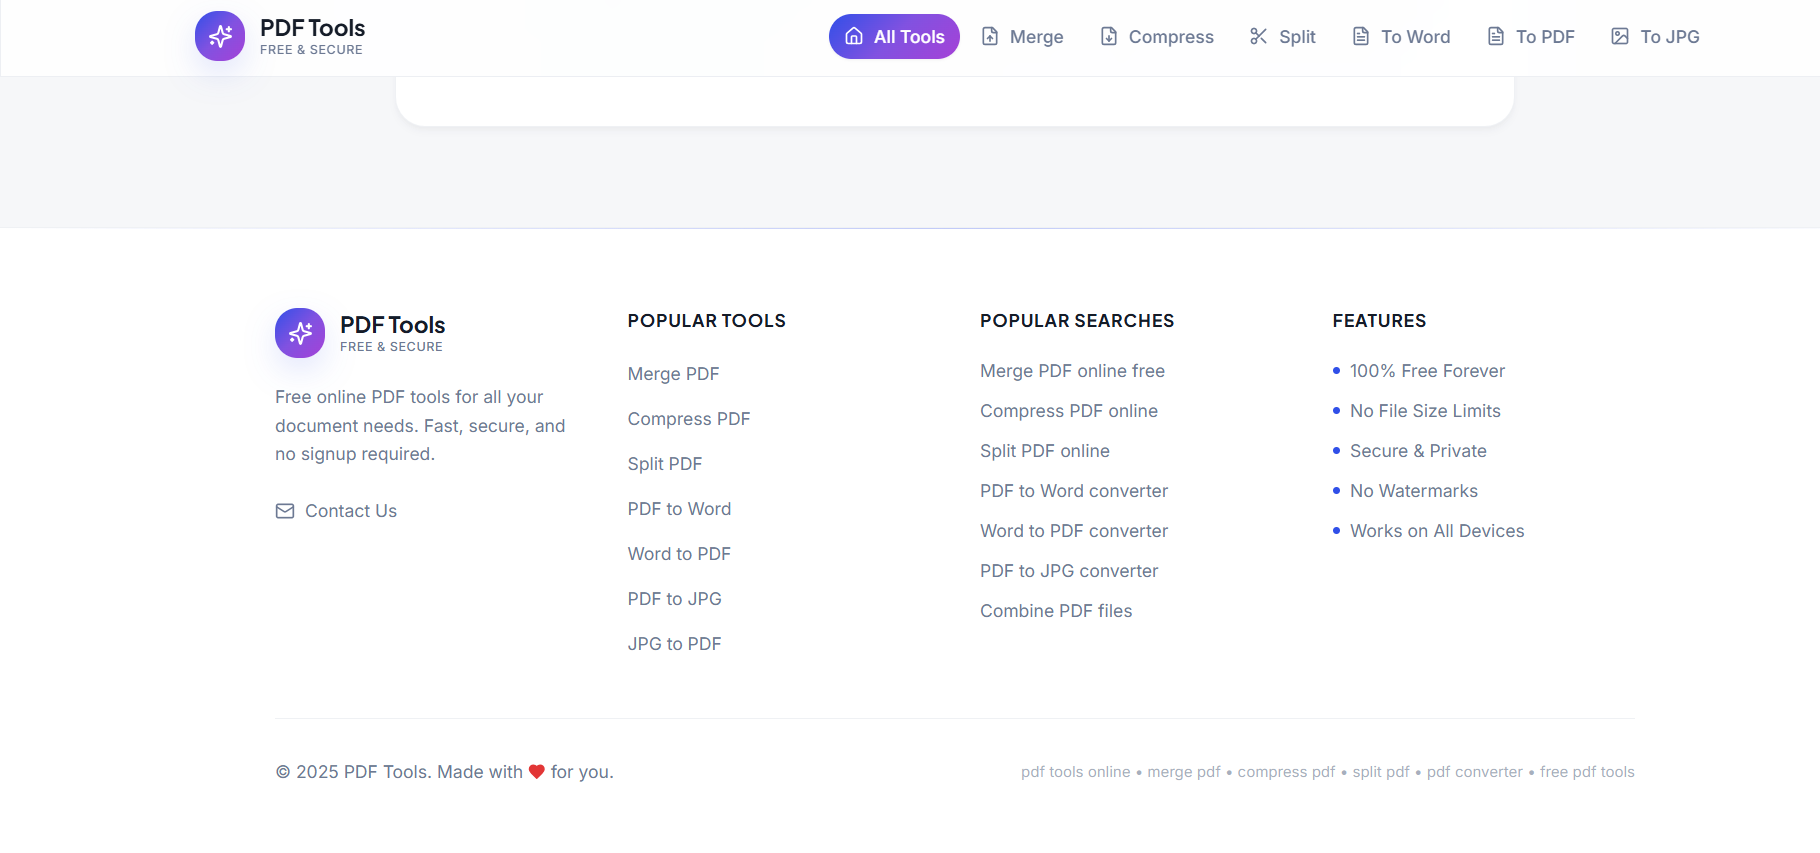Open Merge PDF online free link
Image resolution: width=1820 pixels, height=853 pixels.
tap(1072, 371)
